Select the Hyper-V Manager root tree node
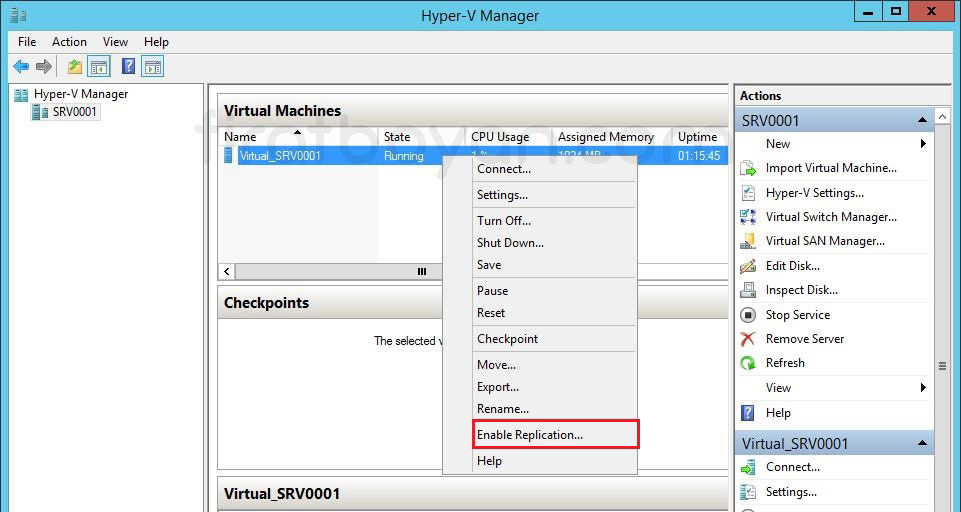The height and width of the screenshot is (512, 961). tap(81, 94)
